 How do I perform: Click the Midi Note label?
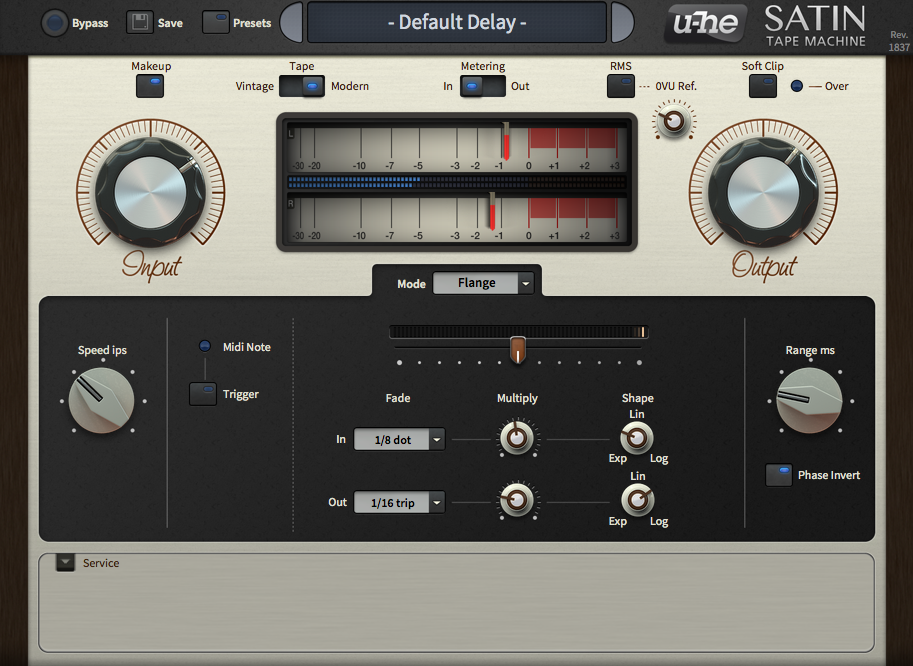click(x=247, y=347)
